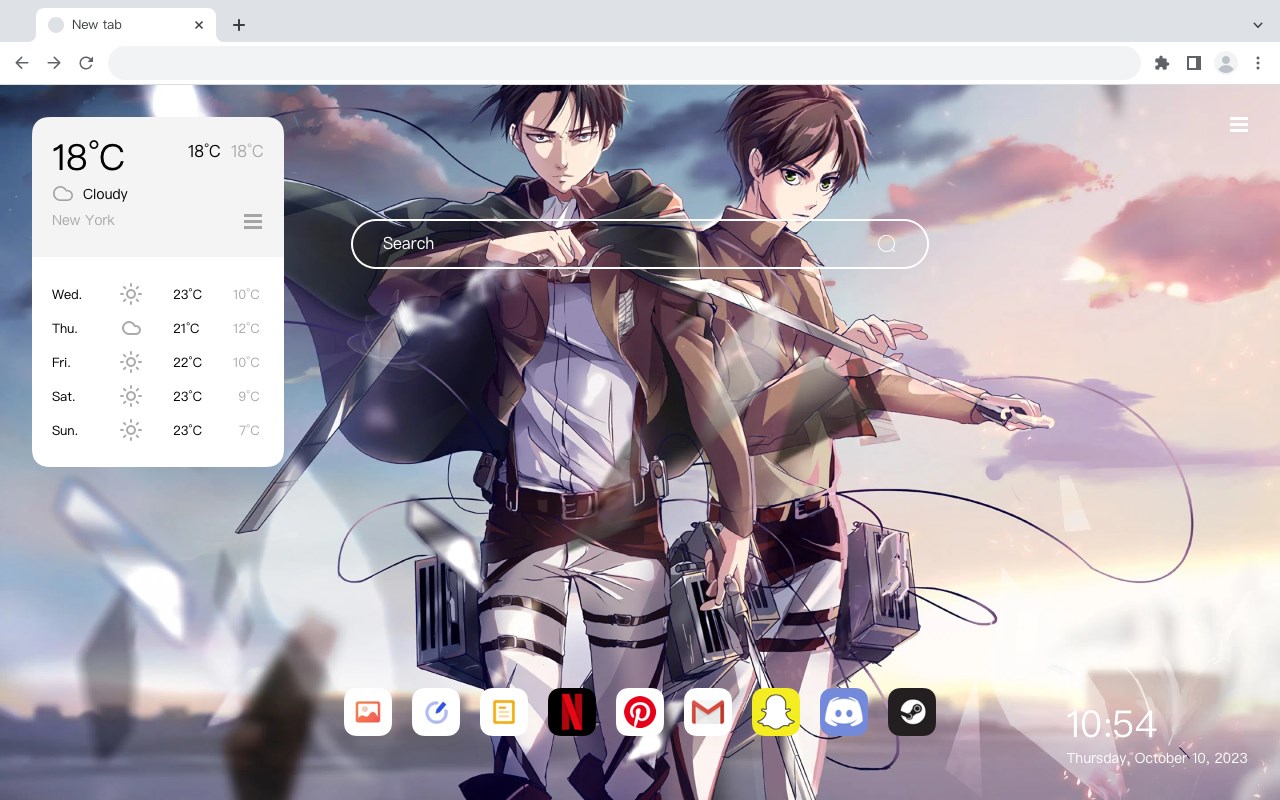Open the Gmail shortcut
Viewport: 1280px width, 800px height.
point(708,712)
